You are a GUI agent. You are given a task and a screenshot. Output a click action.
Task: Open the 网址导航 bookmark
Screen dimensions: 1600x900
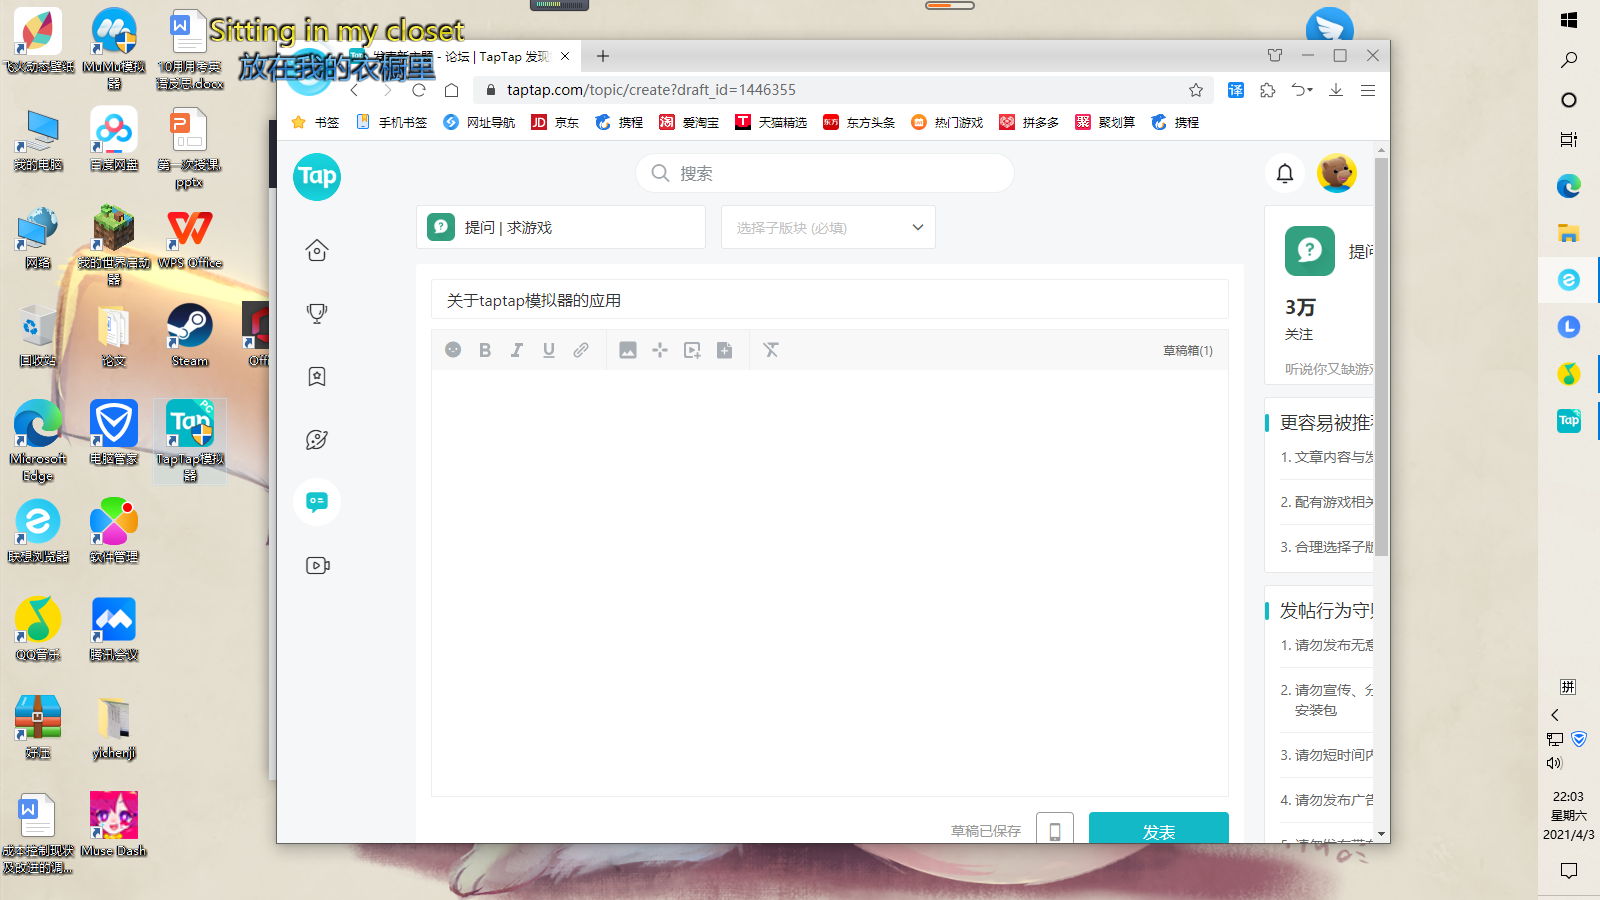479,122
